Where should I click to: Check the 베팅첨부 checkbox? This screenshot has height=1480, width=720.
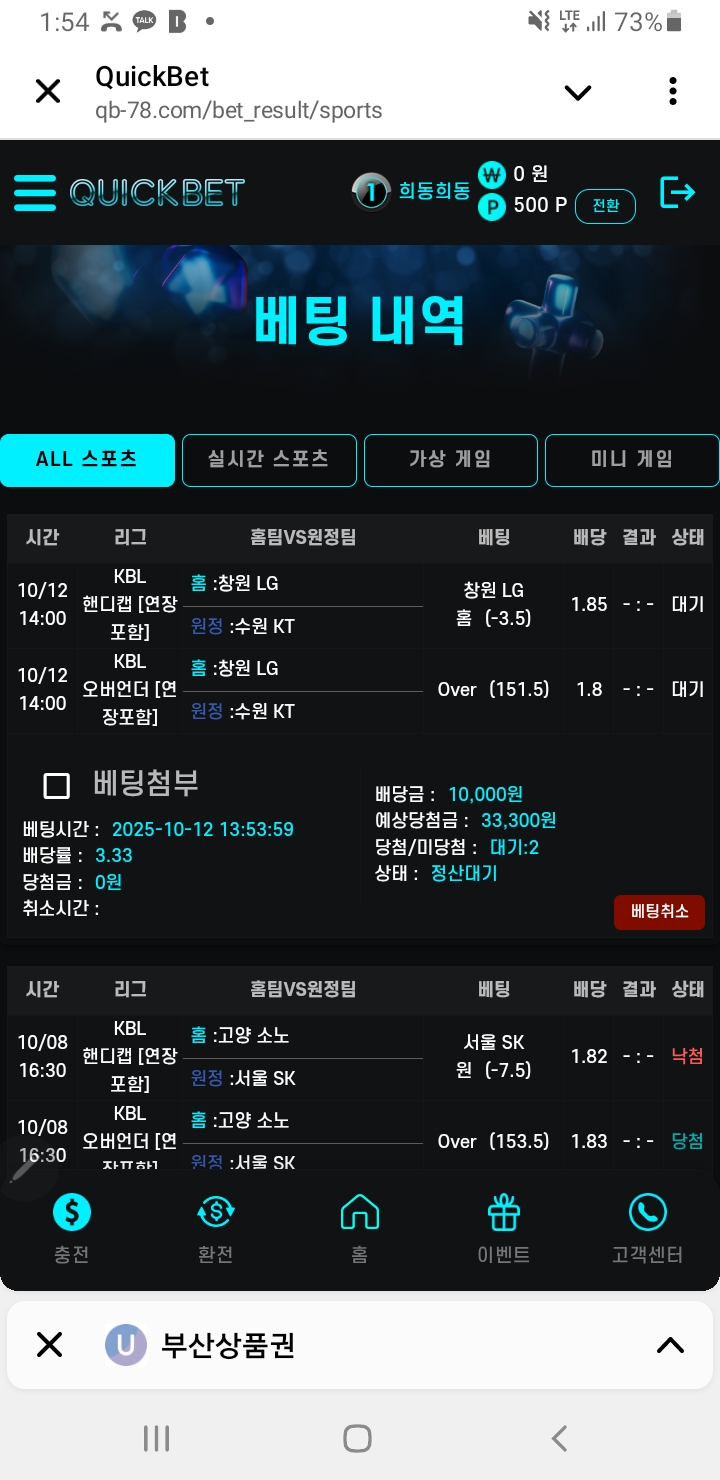click(57, 786)
